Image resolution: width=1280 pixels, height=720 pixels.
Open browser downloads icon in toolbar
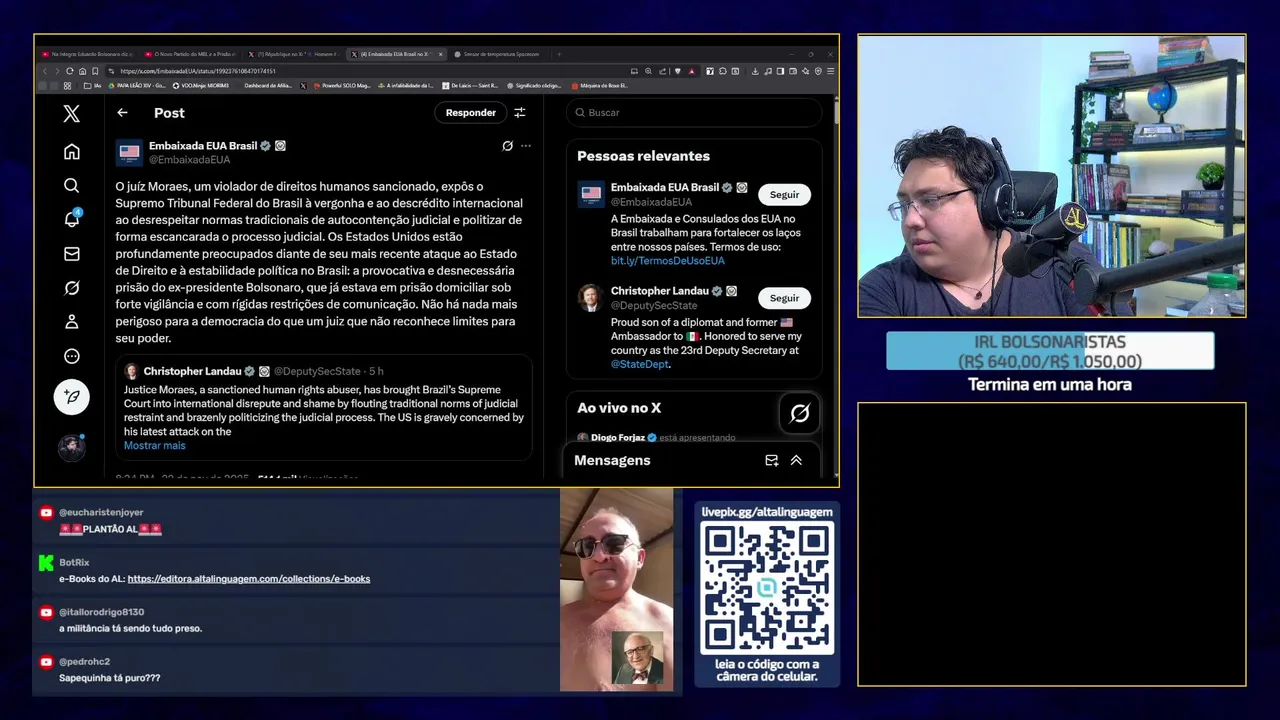click(755, 71)
